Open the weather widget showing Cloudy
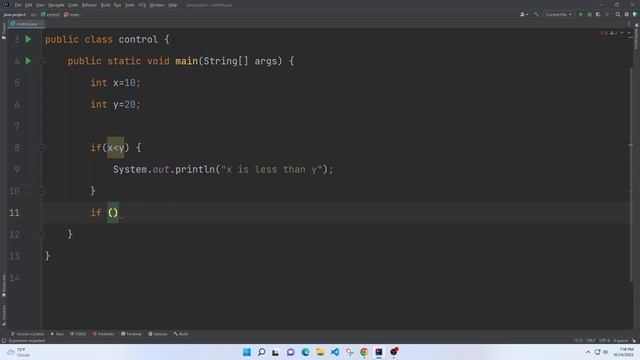Screen dimensions: 640x360 pyautogui.click(x=19, y=352)
